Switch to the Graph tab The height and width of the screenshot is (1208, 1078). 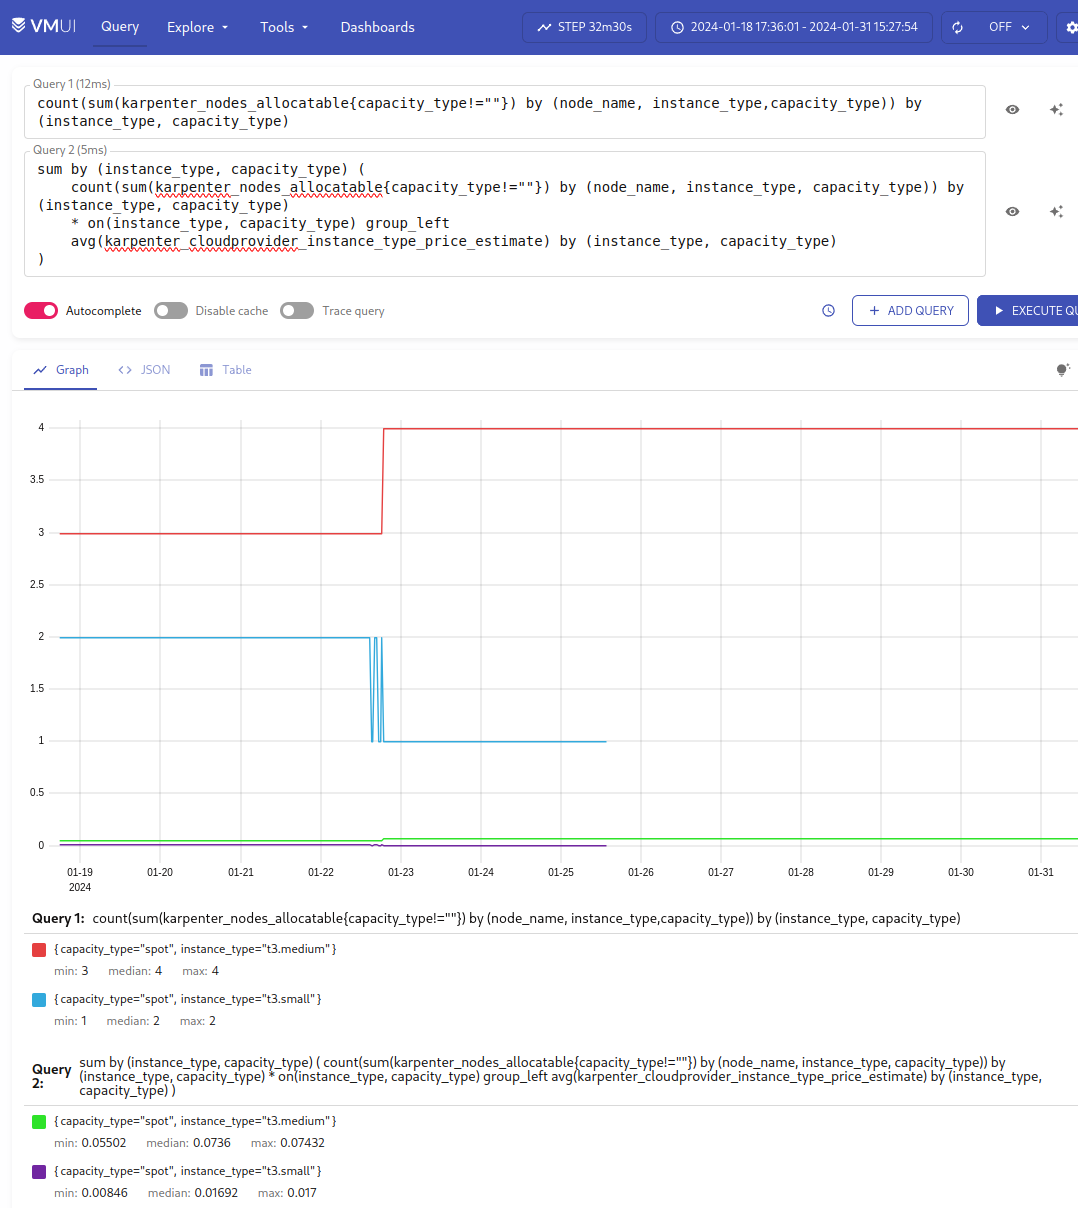(x=61, y=370)
